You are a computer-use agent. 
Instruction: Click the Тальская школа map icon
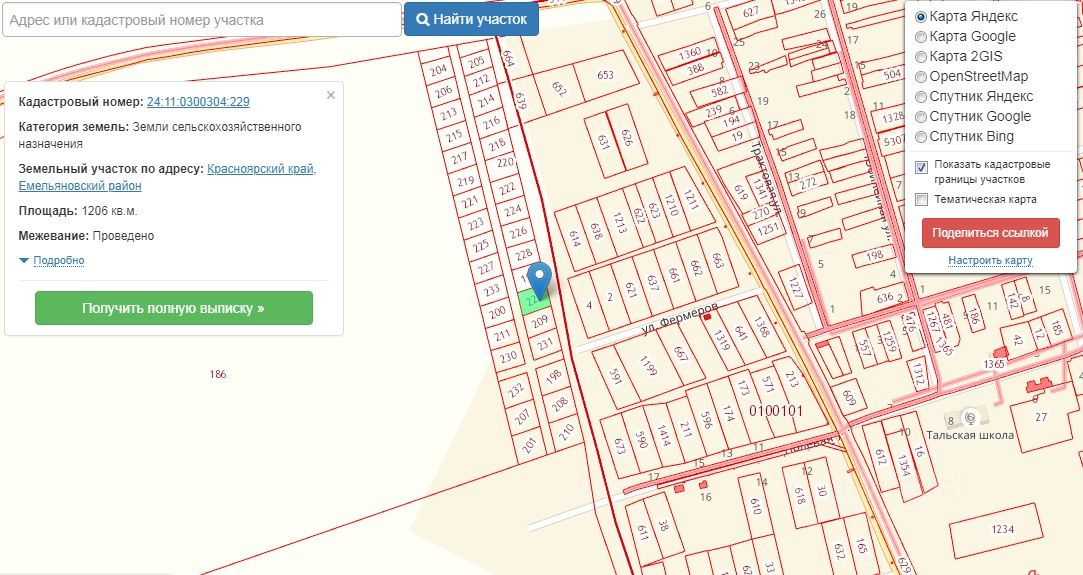[967, 416]
